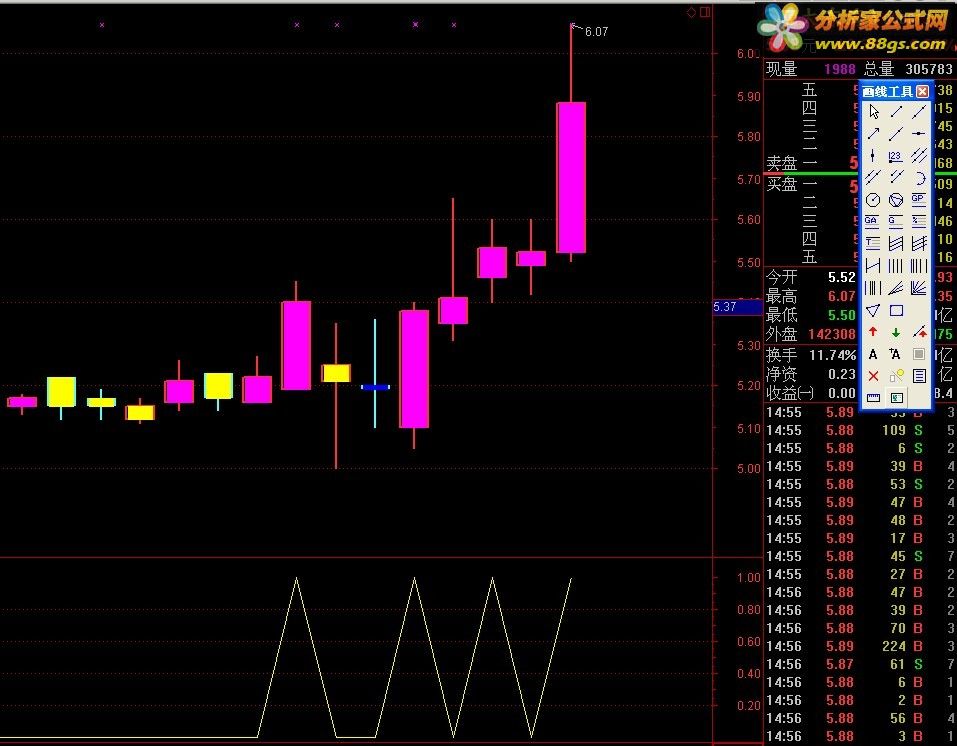
Task: Select the extended regression band tool
Action: coord(919,244)
